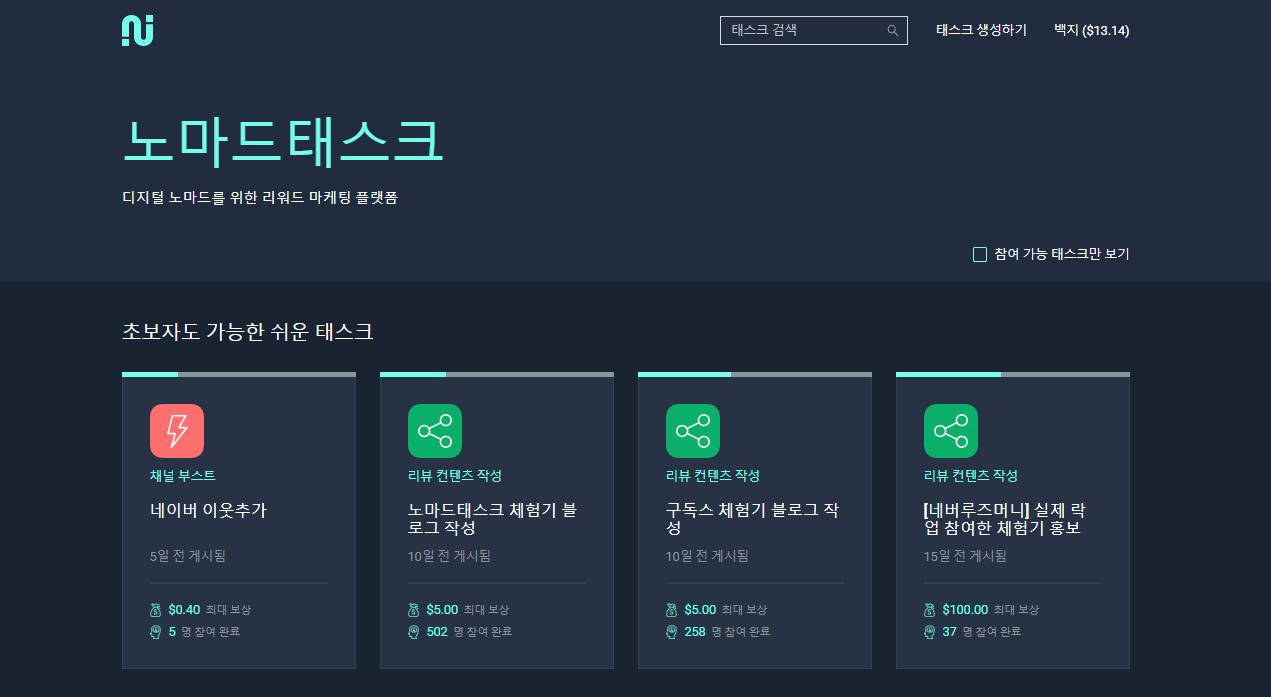Click the lightning channel boost icon

(x=177, y=431)
